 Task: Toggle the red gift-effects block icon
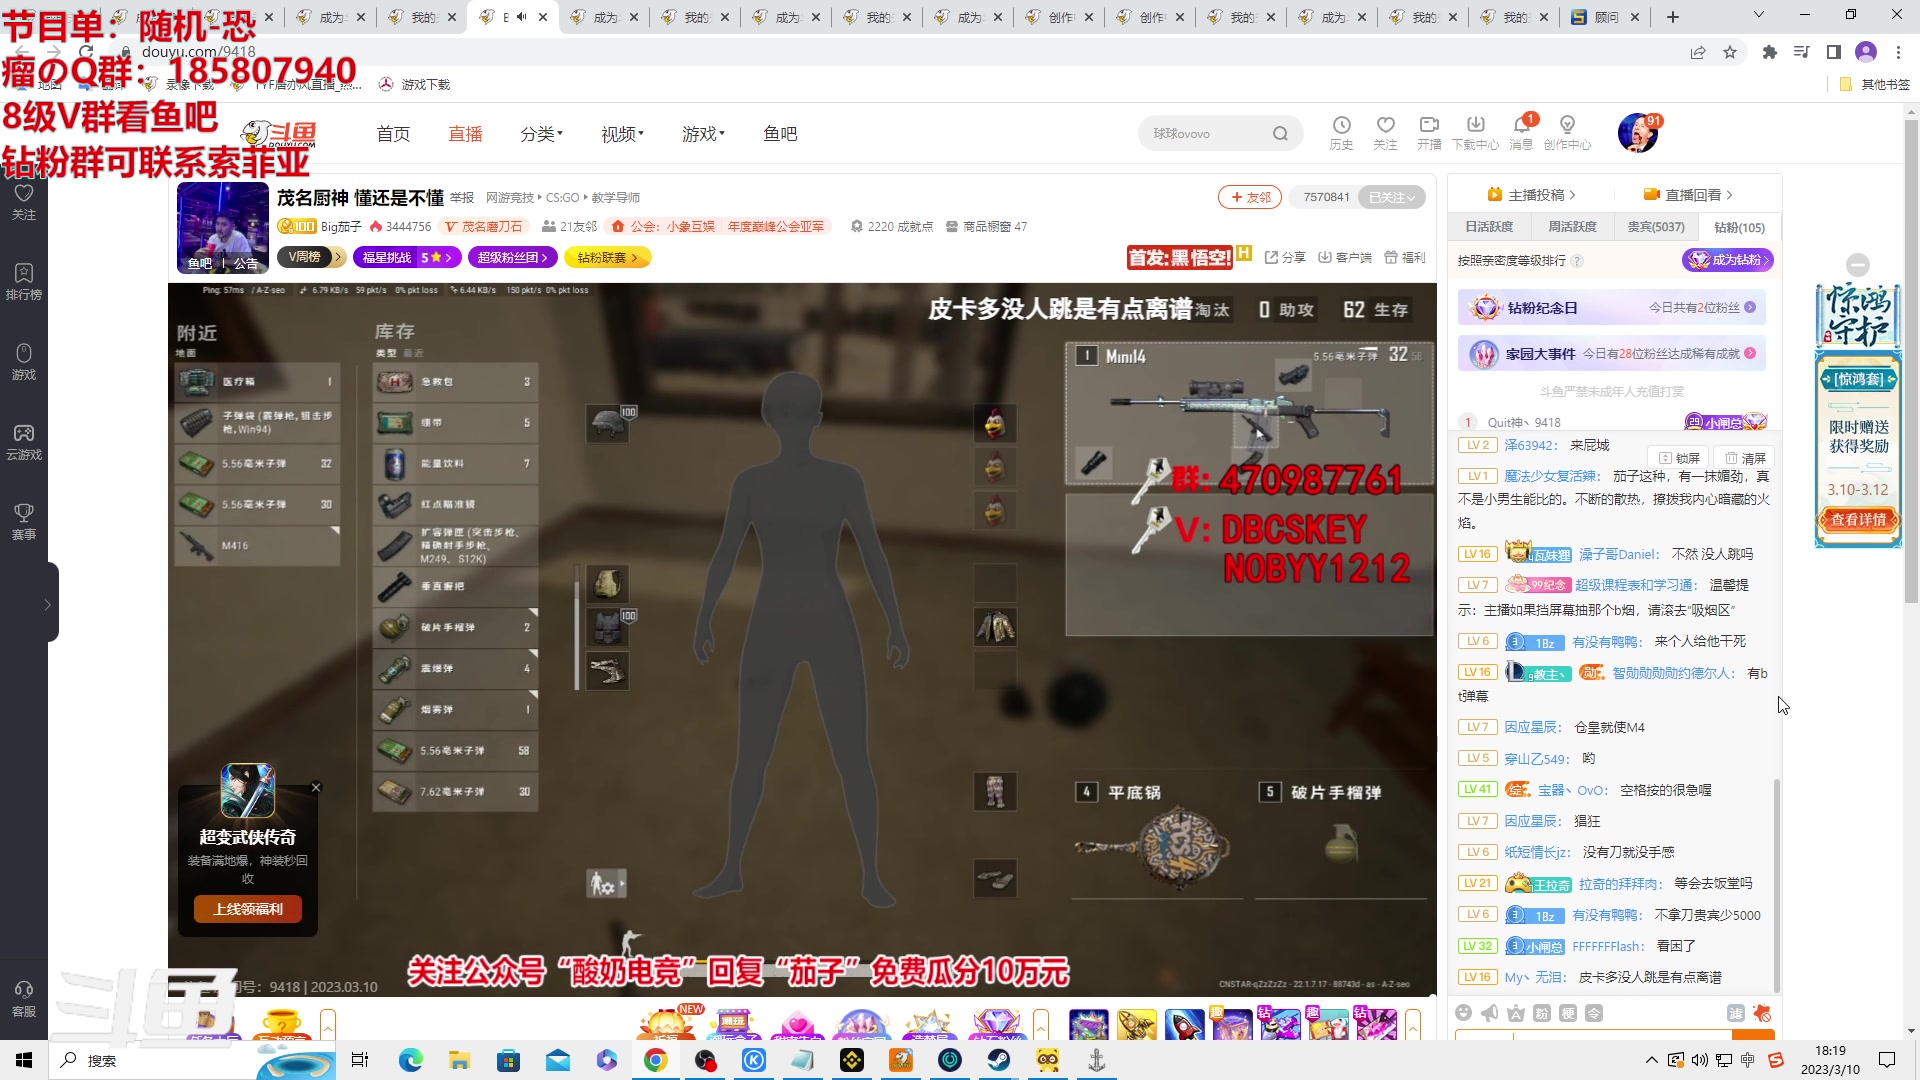click(1762, 1013)
